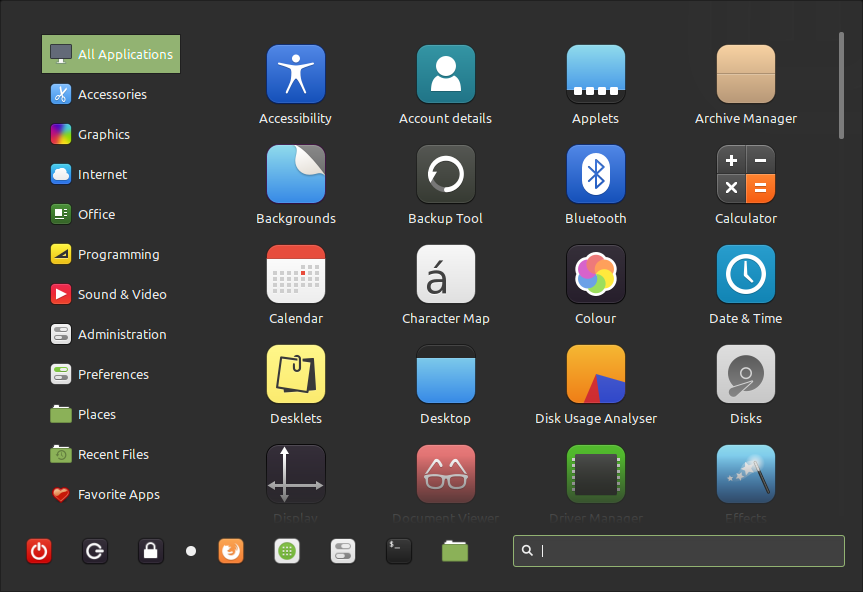Viewport: 863px width, 592px height.
Task: Open the Display settings icon
Action: 296,474
